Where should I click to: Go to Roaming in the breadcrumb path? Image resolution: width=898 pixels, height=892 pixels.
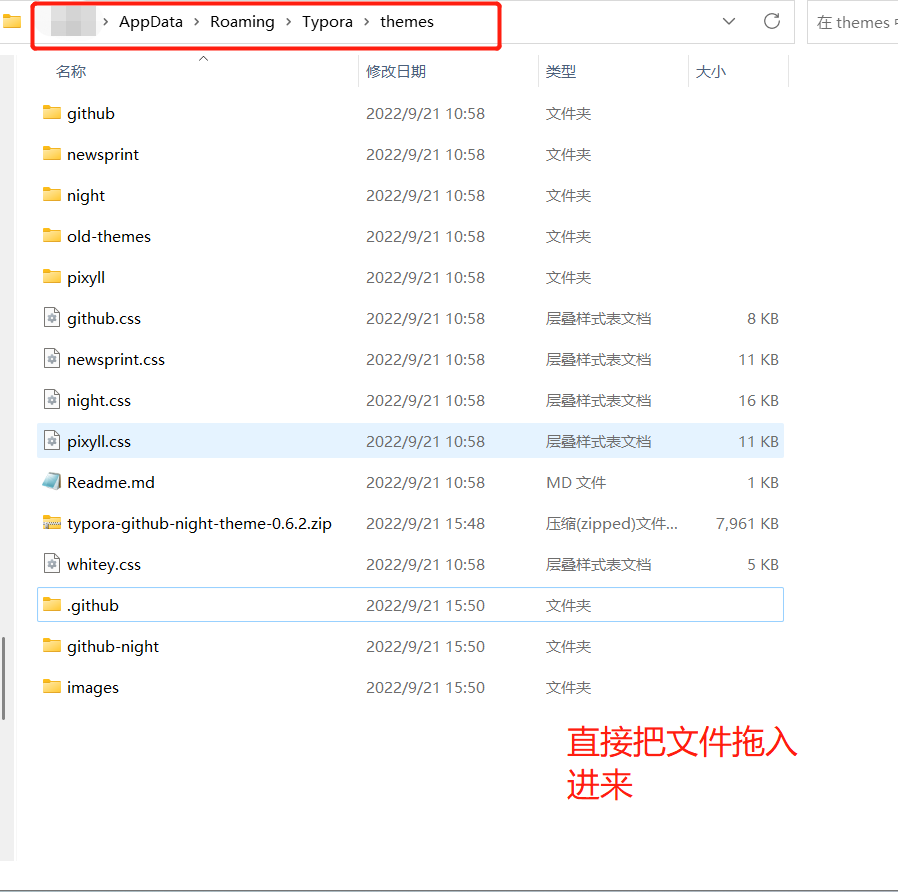coord(242,22)
